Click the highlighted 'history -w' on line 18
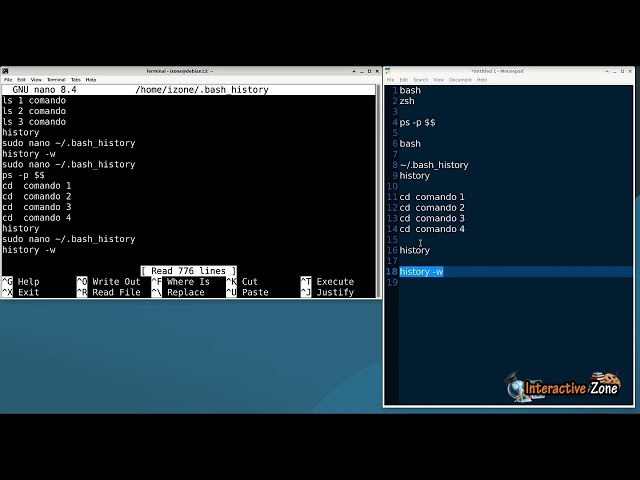The height and width of the screenshot is (480, 640). point(421,271)
